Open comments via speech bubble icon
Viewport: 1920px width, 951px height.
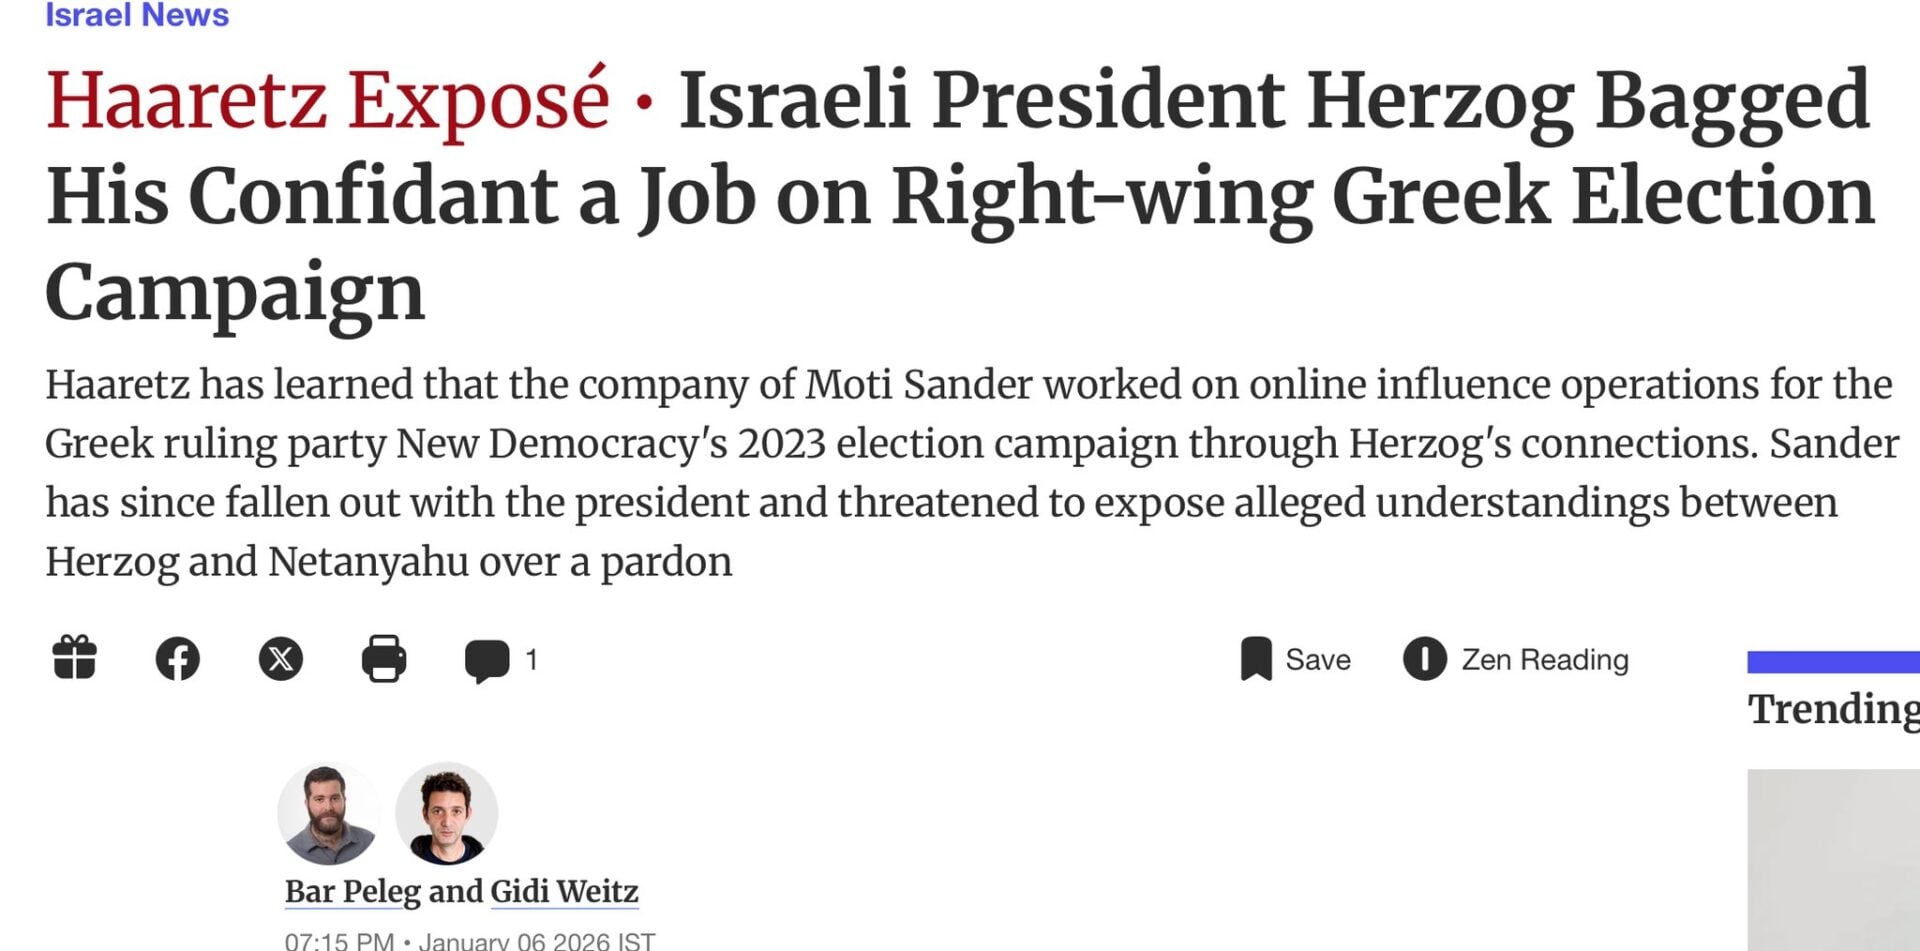[x=487, y=660]
